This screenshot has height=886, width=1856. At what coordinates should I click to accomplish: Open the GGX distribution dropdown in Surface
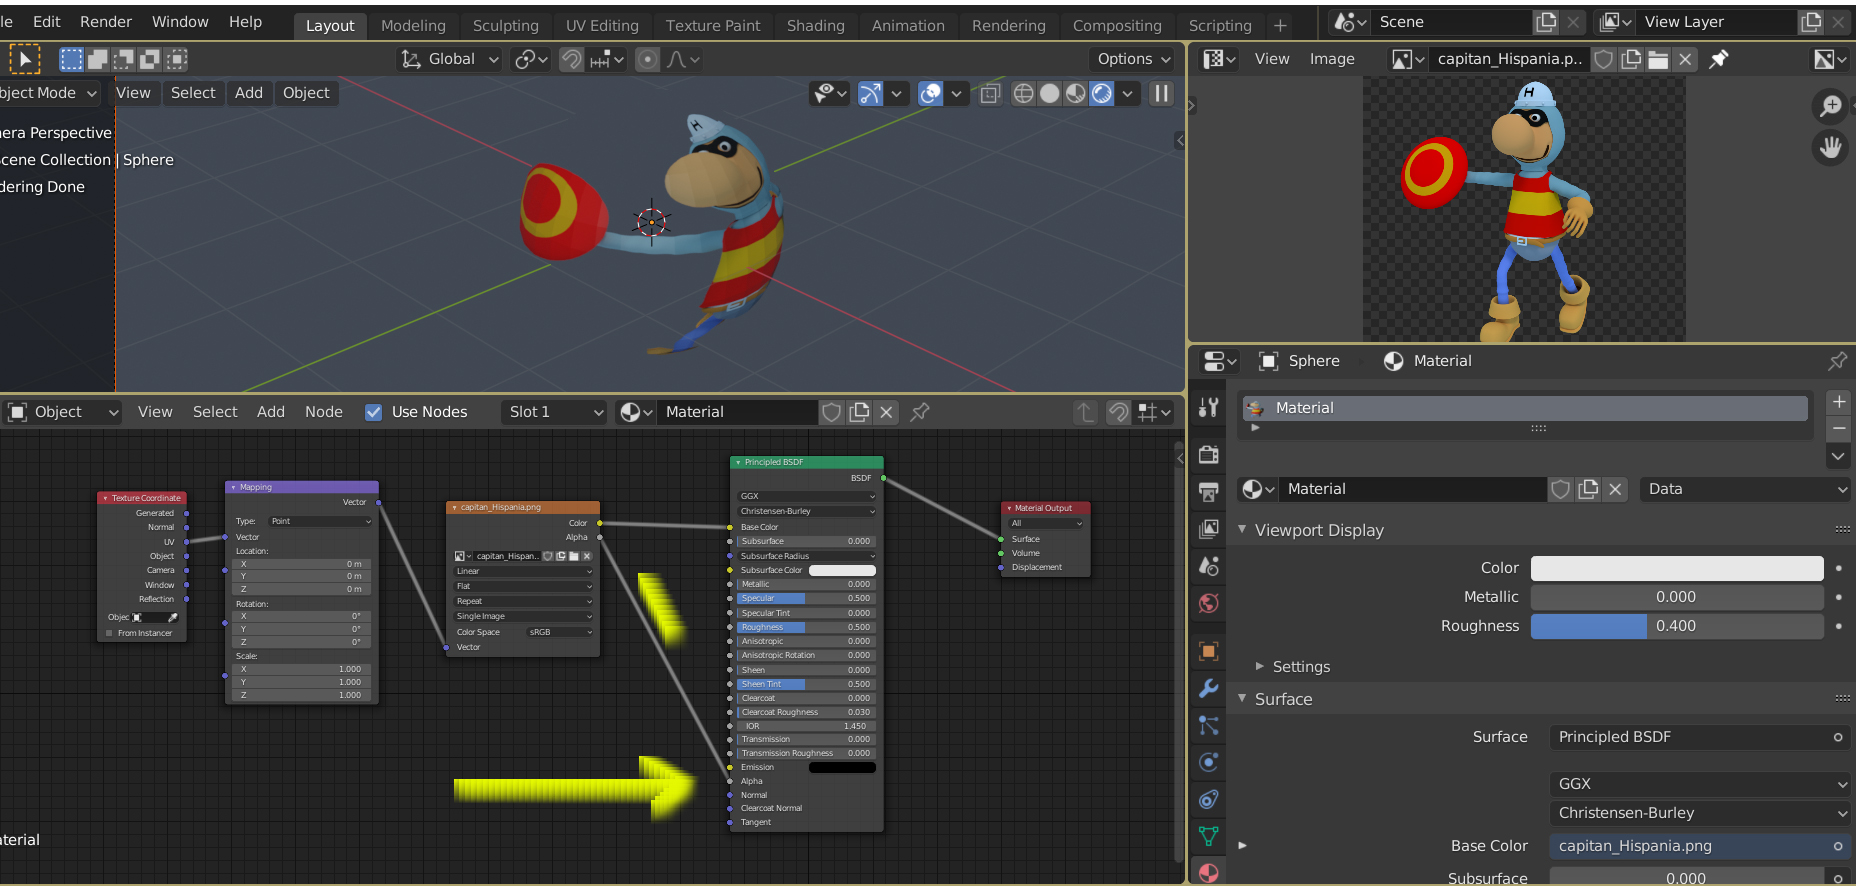pos(1698,784)
